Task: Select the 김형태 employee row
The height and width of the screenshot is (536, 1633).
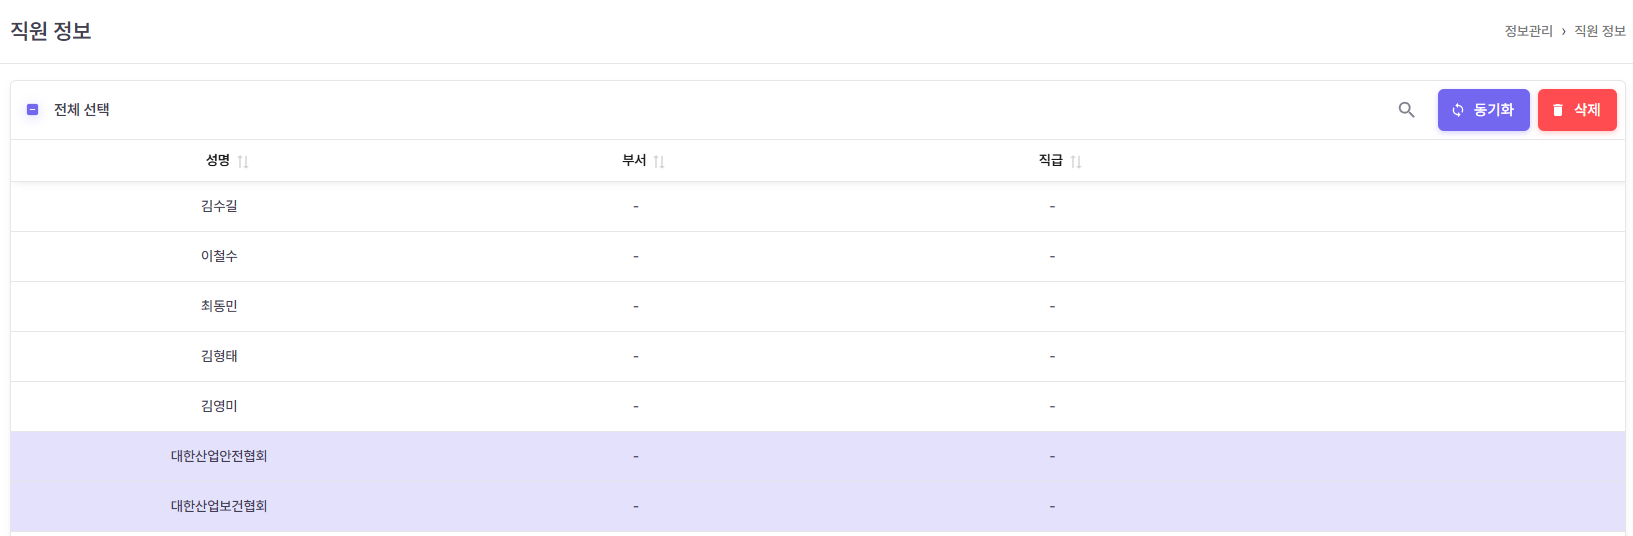Action: click(x=219, y=356)
